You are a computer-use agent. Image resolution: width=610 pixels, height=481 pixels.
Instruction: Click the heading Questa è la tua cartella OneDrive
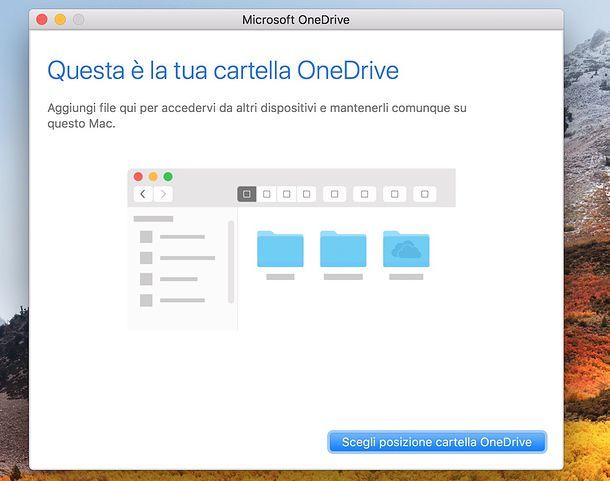click(x=223, y=70)
